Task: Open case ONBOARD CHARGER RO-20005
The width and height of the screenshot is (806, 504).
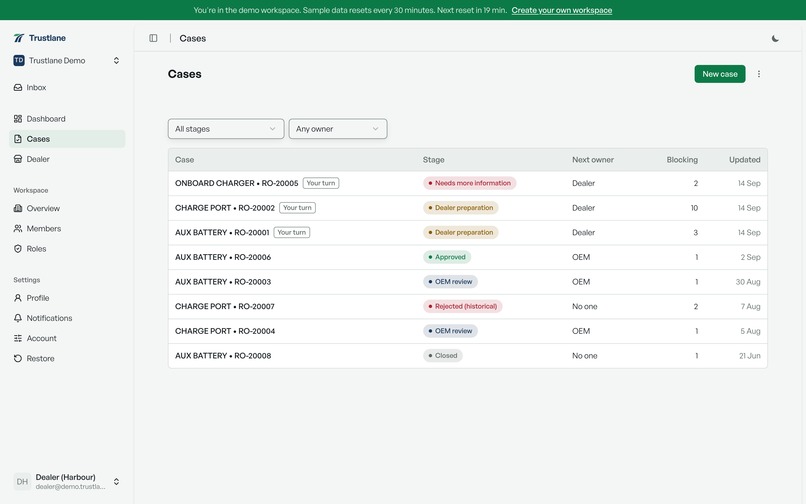Action: pyautogui.click(x=236, y=183)
